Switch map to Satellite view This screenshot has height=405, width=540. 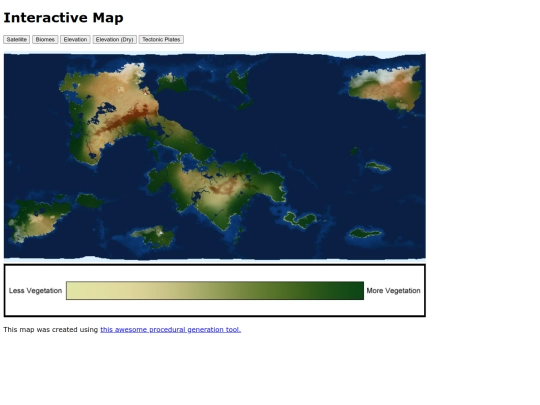tap(17, 40)
